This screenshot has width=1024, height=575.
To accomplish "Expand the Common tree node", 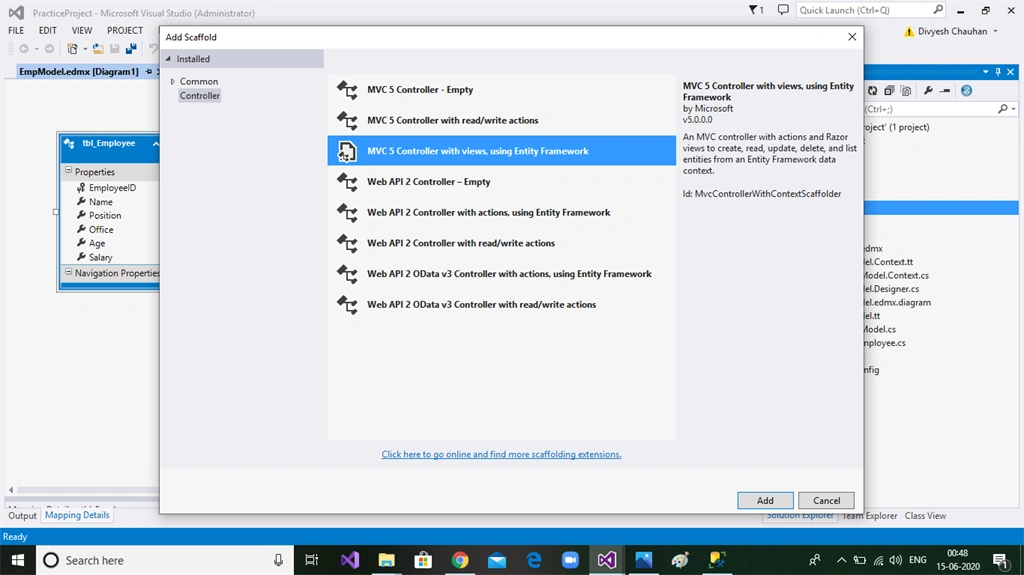I will pyautogui.click(x=172, y=82).
